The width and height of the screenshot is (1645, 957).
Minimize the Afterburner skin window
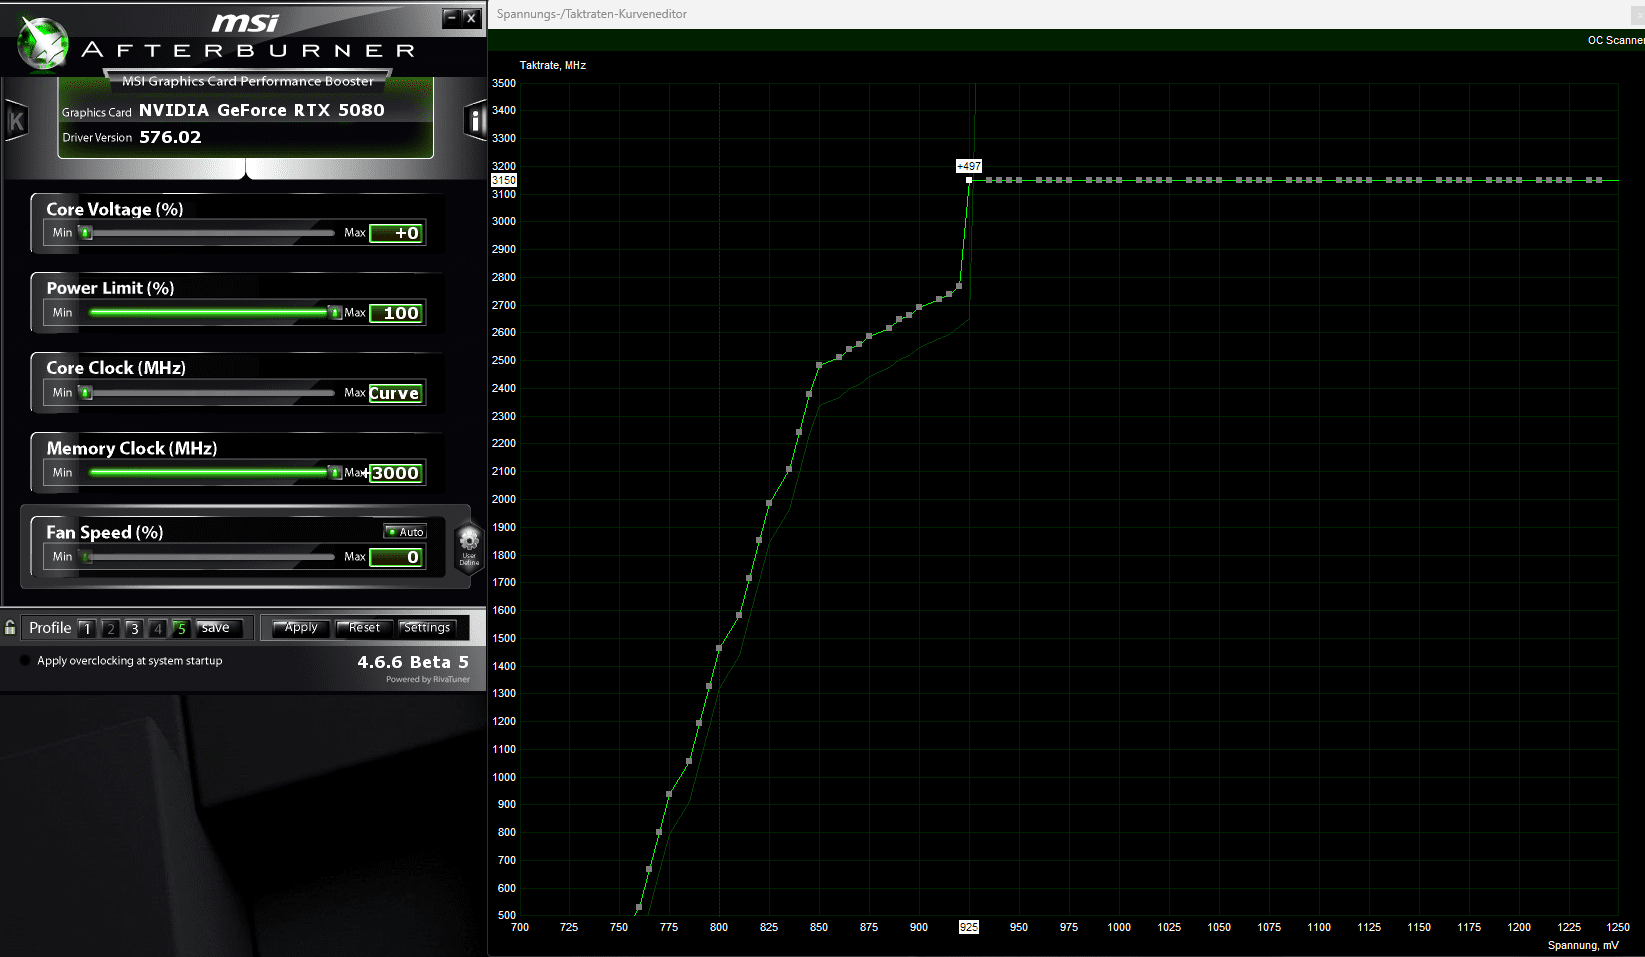(451, 17)
